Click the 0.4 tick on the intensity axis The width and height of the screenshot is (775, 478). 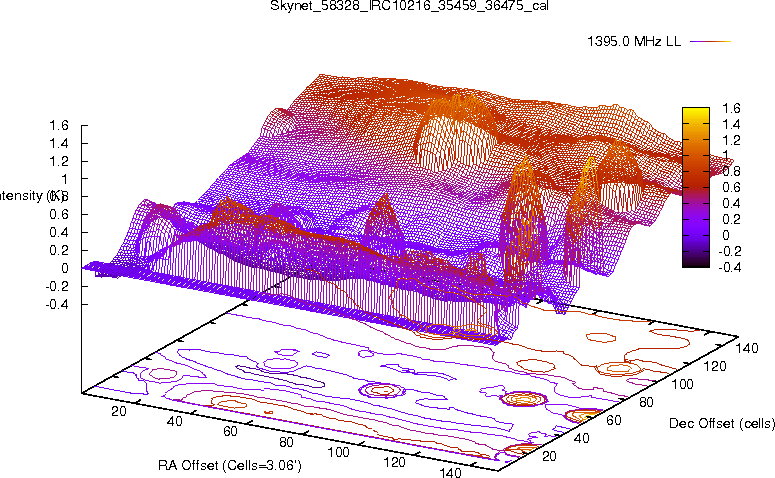click(59, 232)
